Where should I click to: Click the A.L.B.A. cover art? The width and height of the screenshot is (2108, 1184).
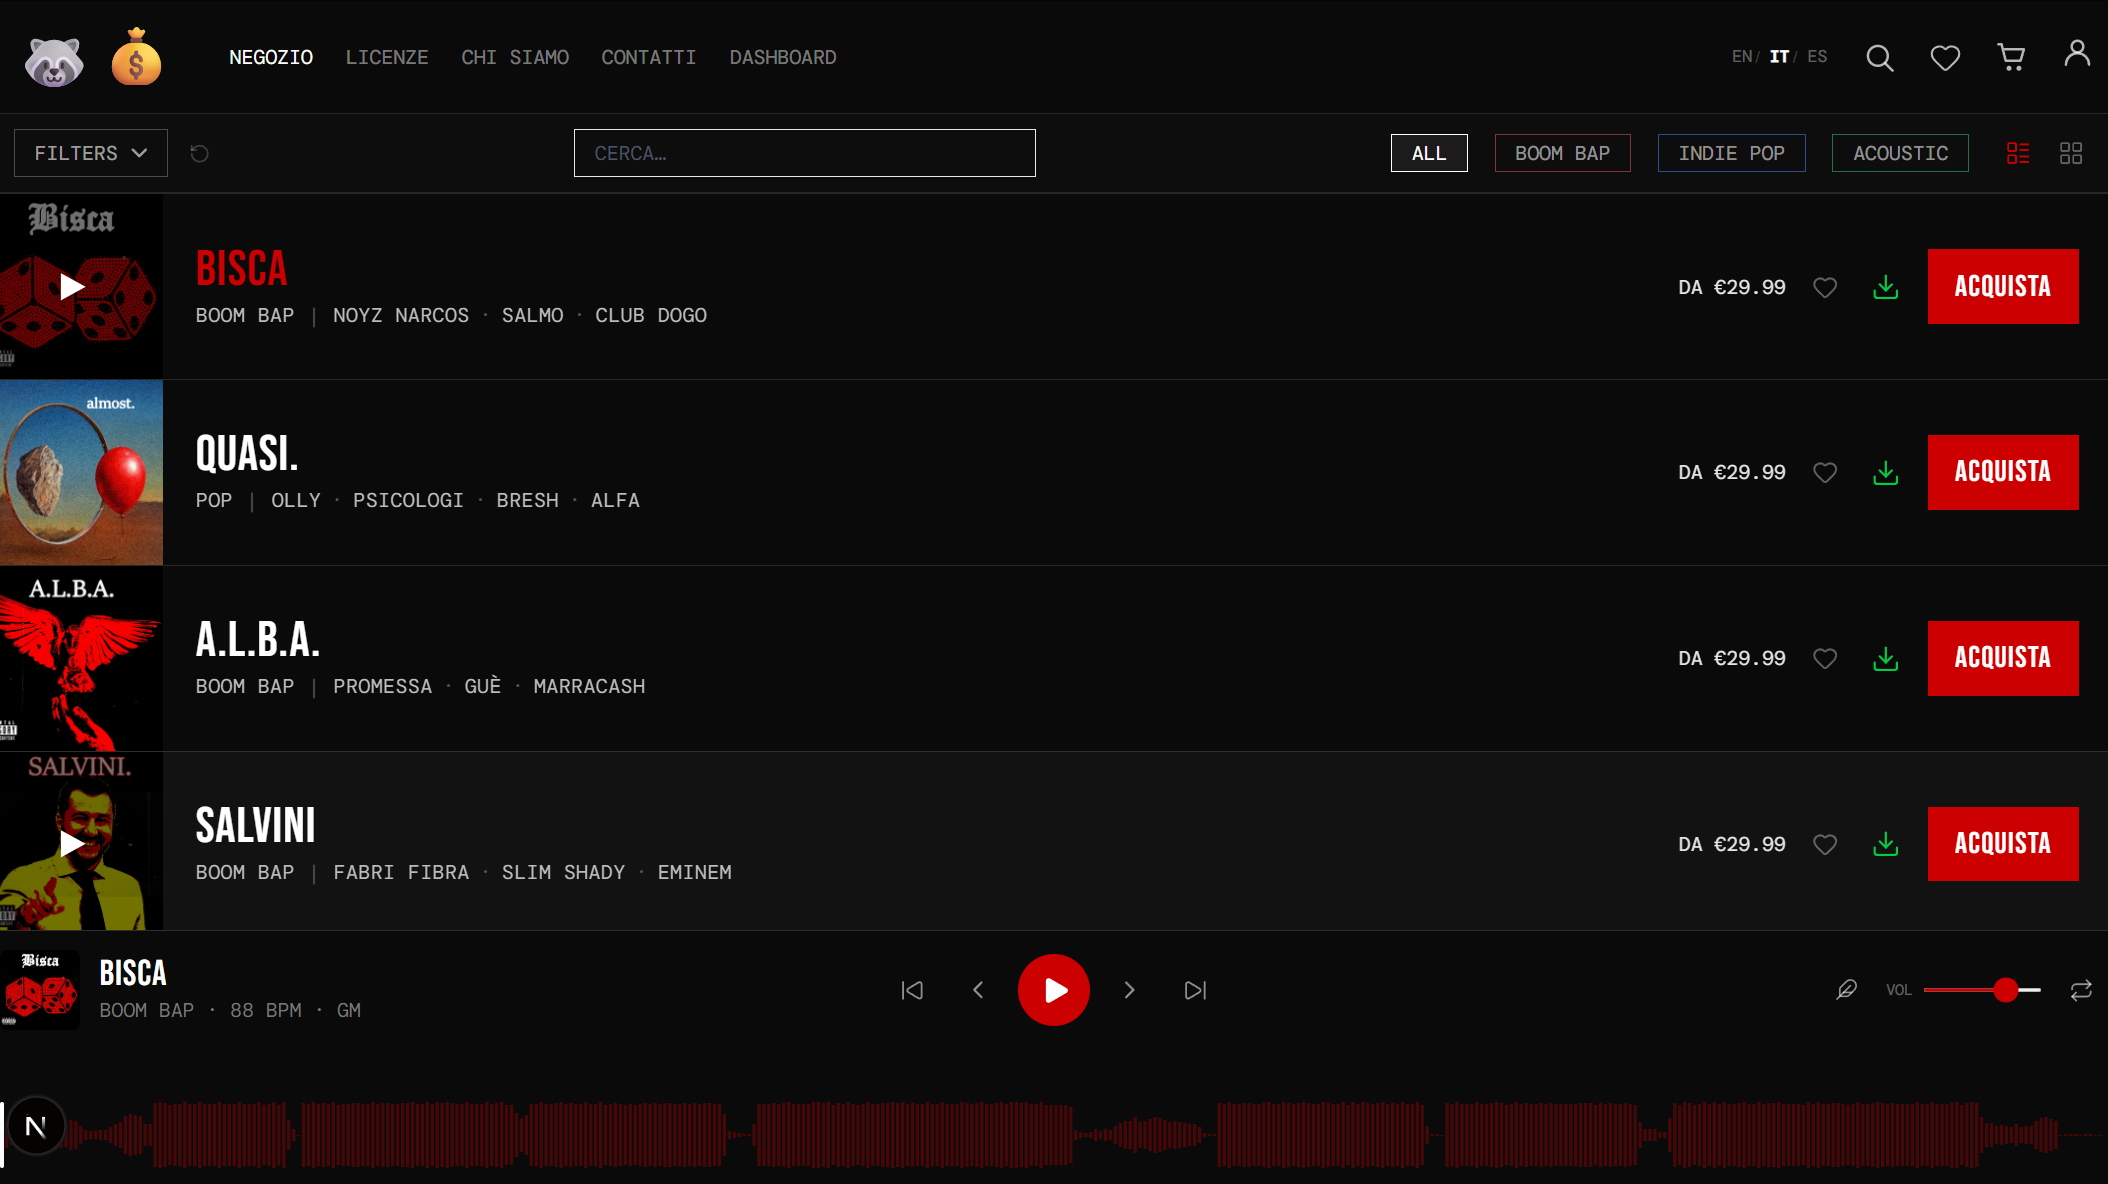click(x=81, y=658)
